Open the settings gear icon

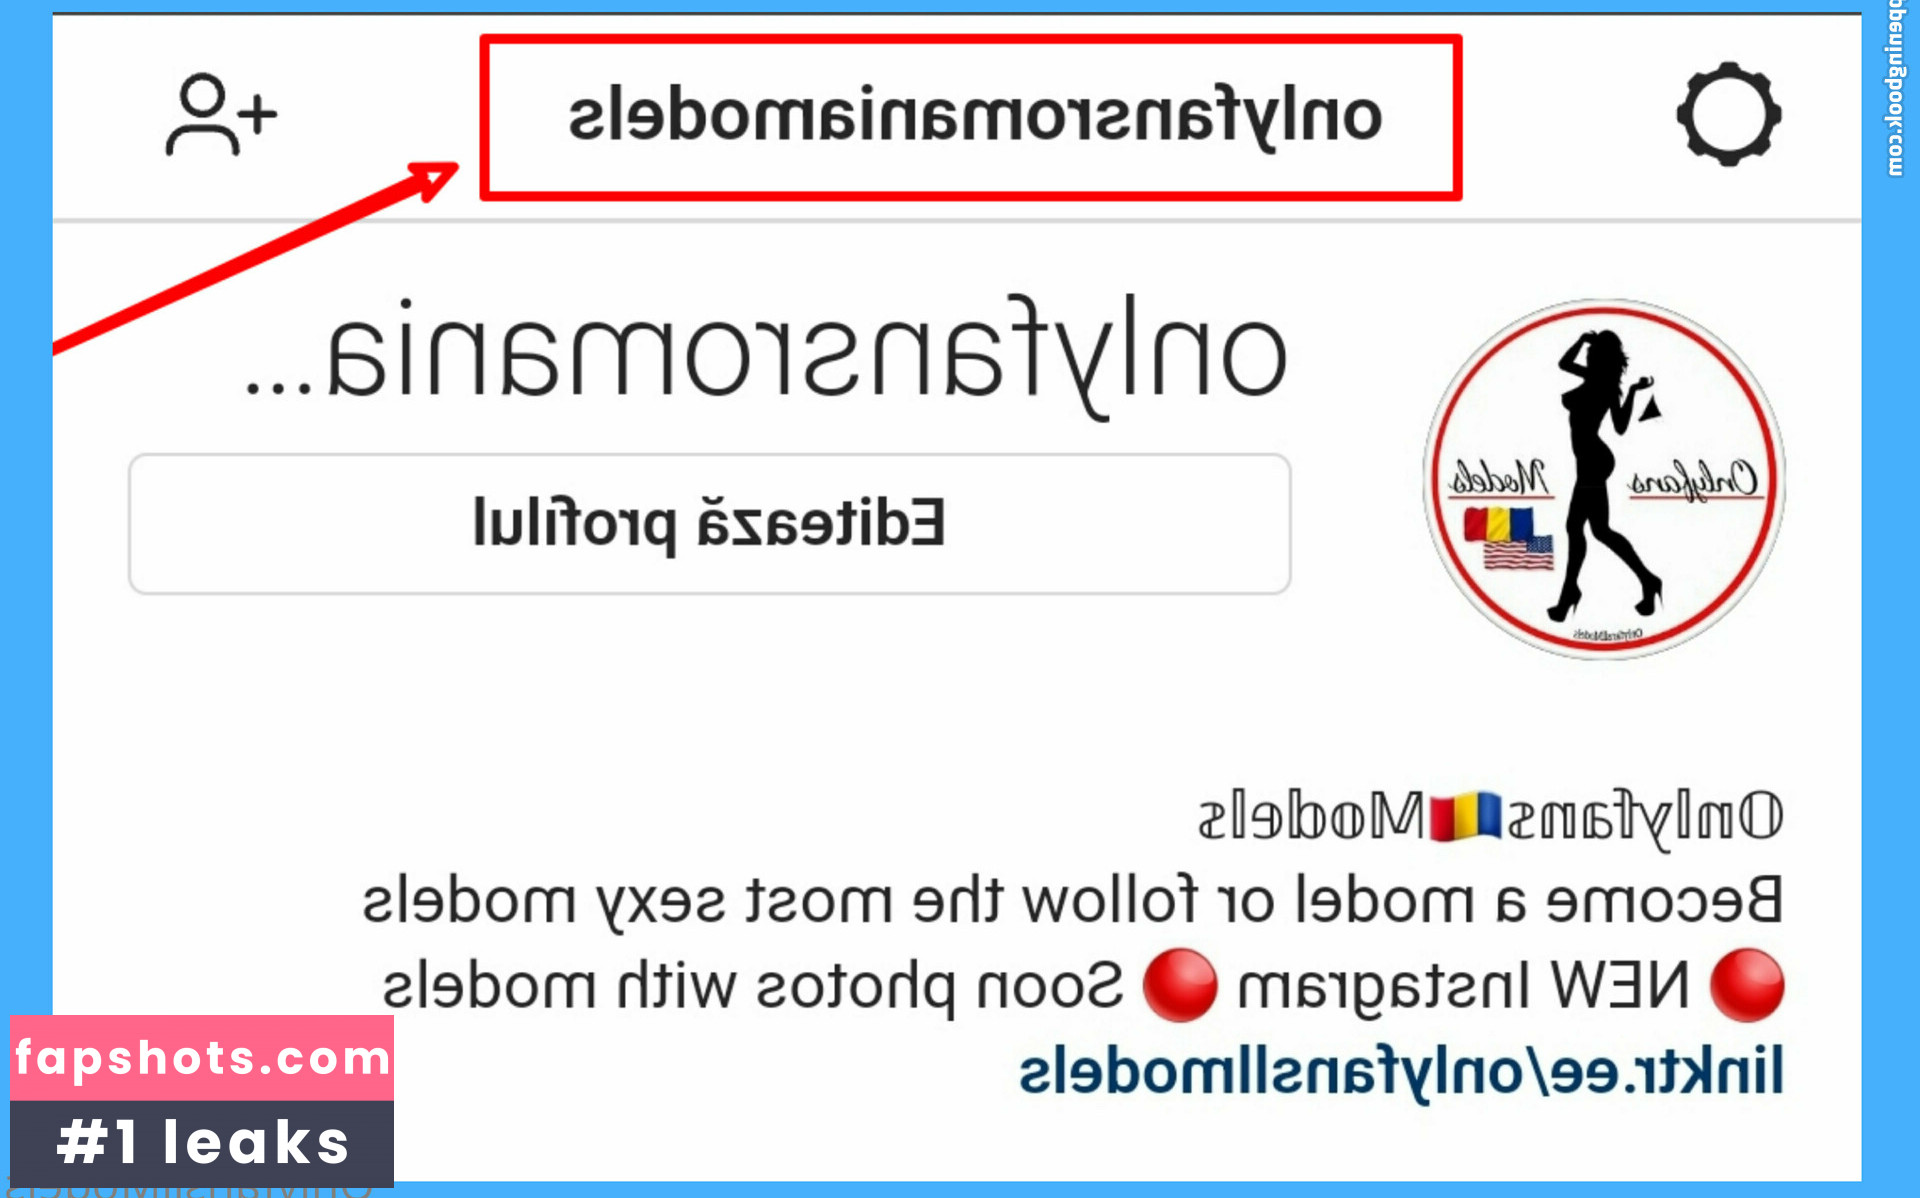pos(1728,114)
